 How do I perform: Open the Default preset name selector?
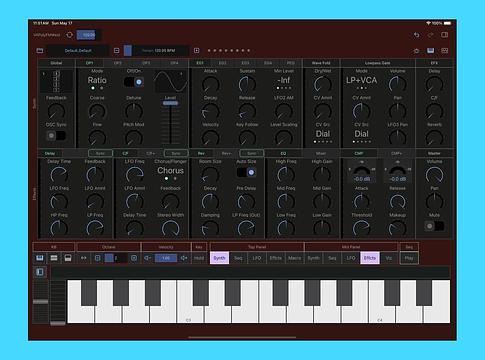[x=78, y=51]
